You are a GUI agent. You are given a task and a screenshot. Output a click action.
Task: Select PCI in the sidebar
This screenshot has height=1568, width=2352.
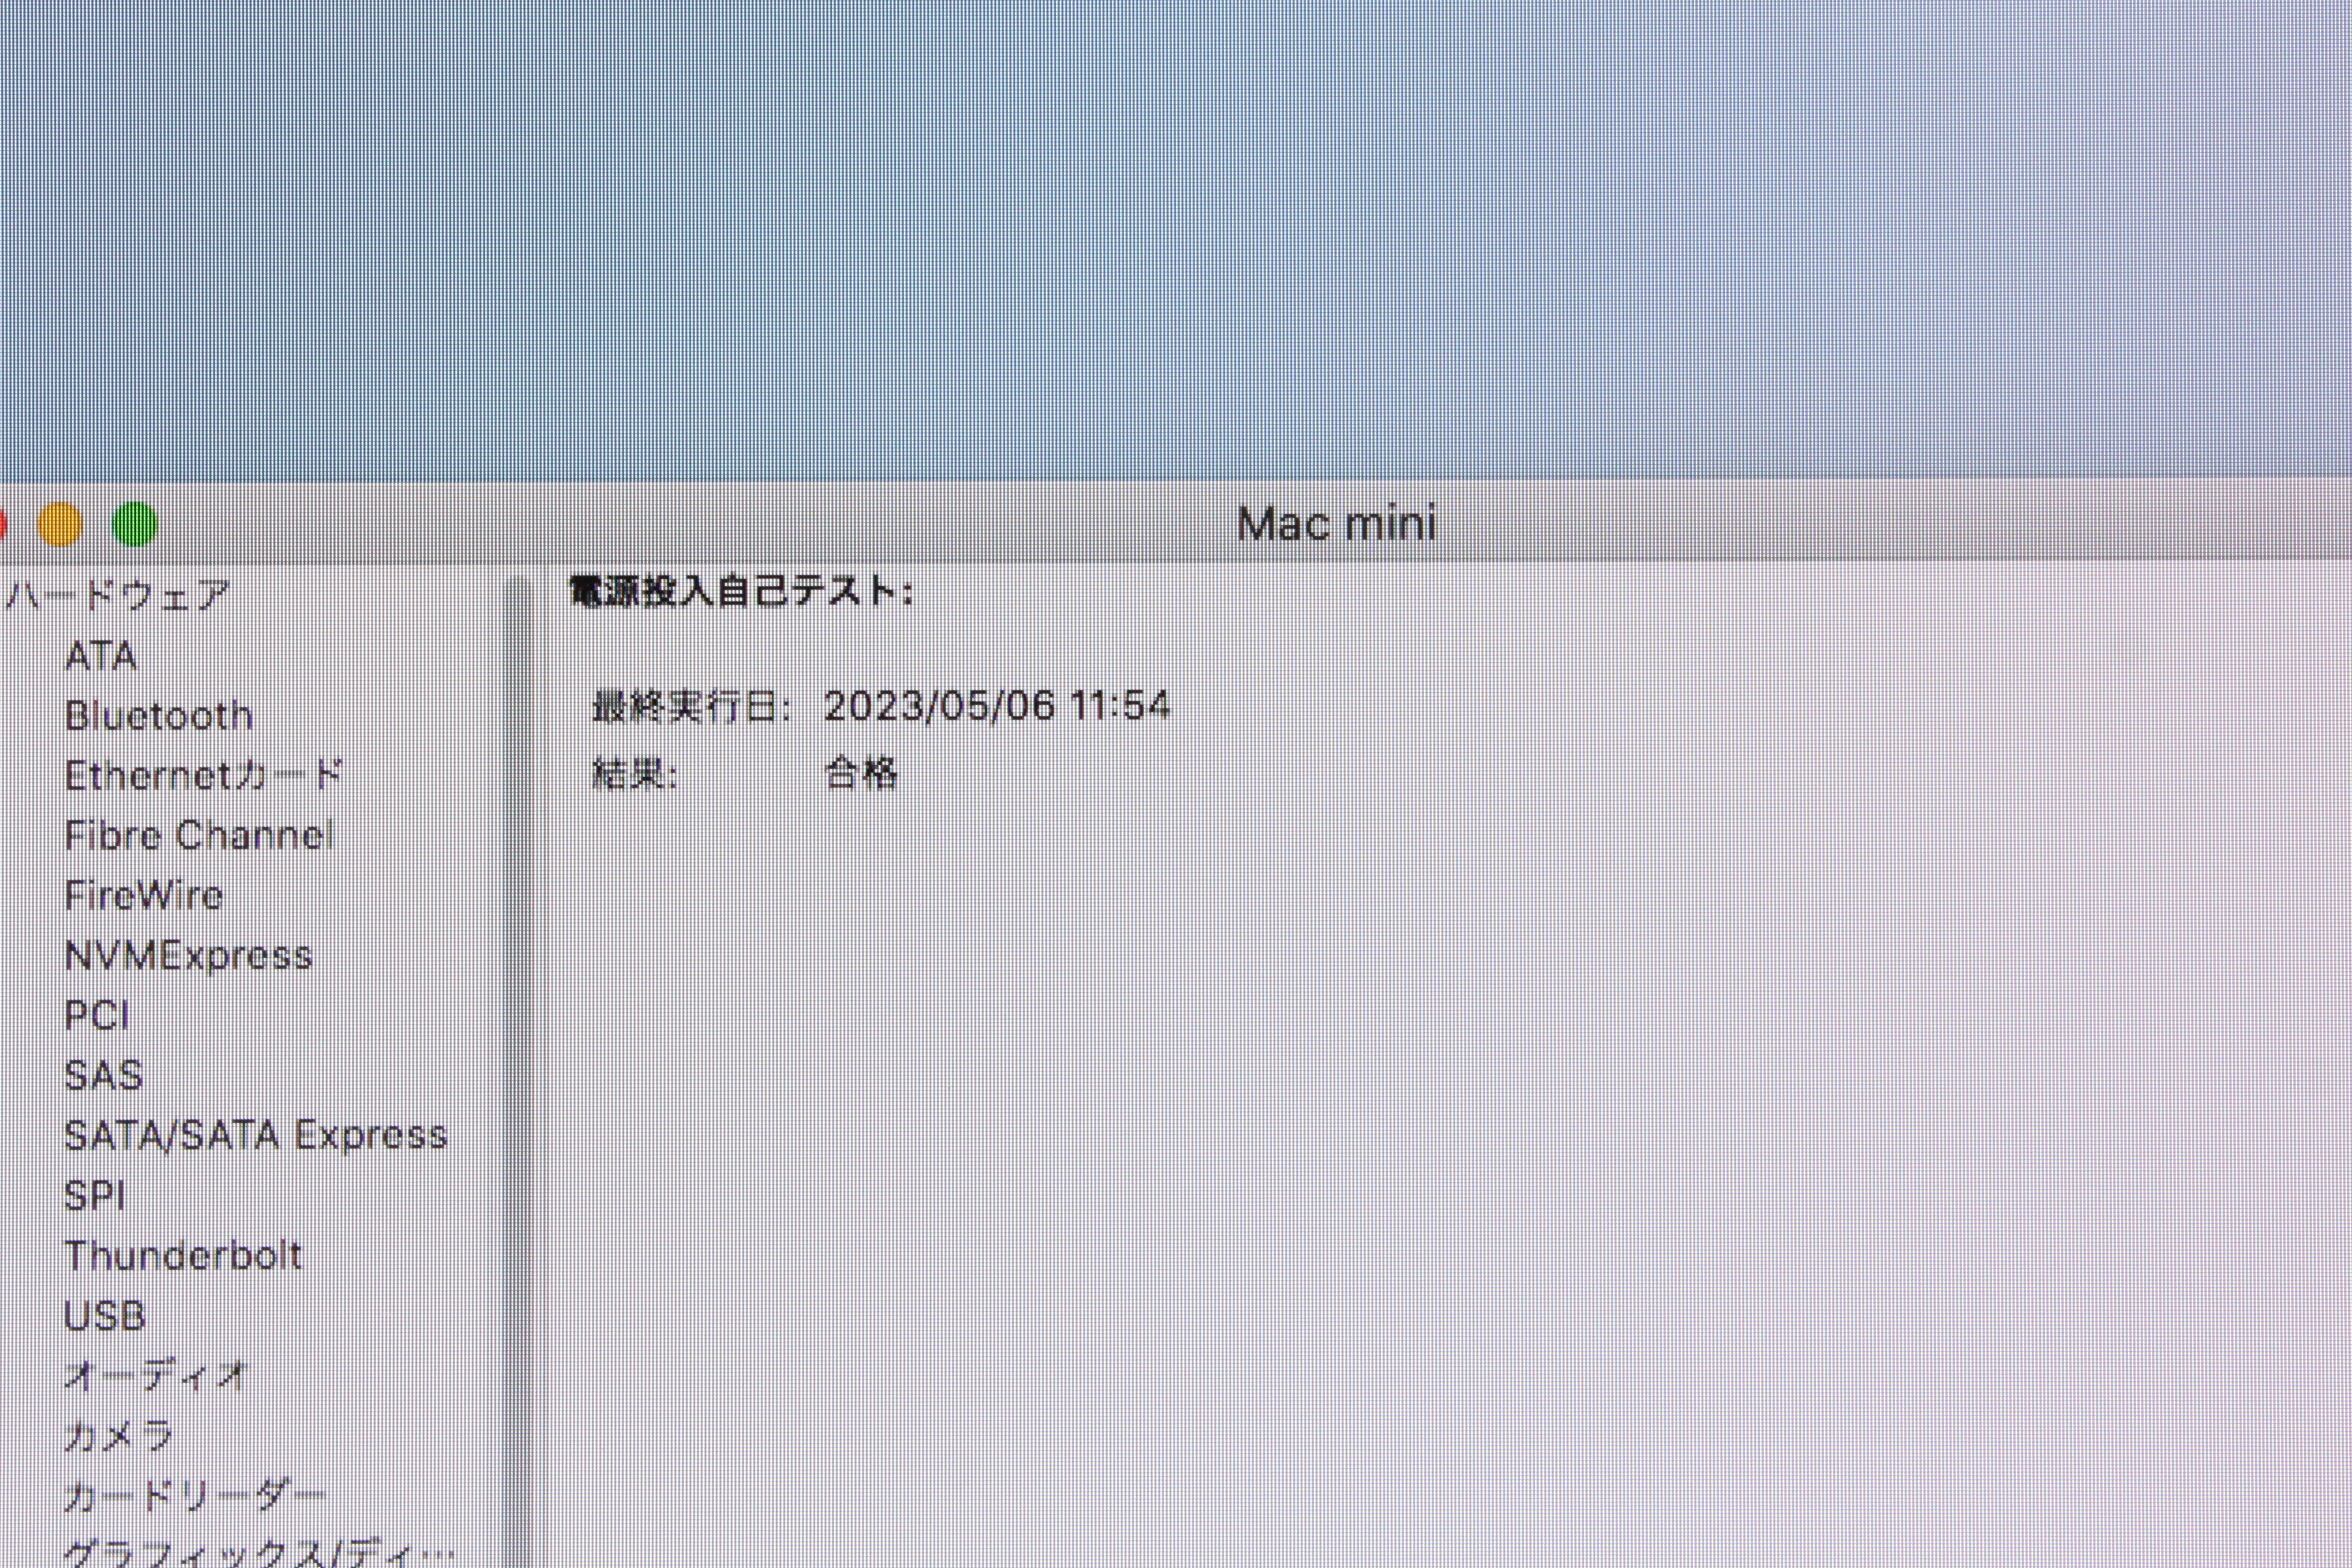pos(97,1015)
